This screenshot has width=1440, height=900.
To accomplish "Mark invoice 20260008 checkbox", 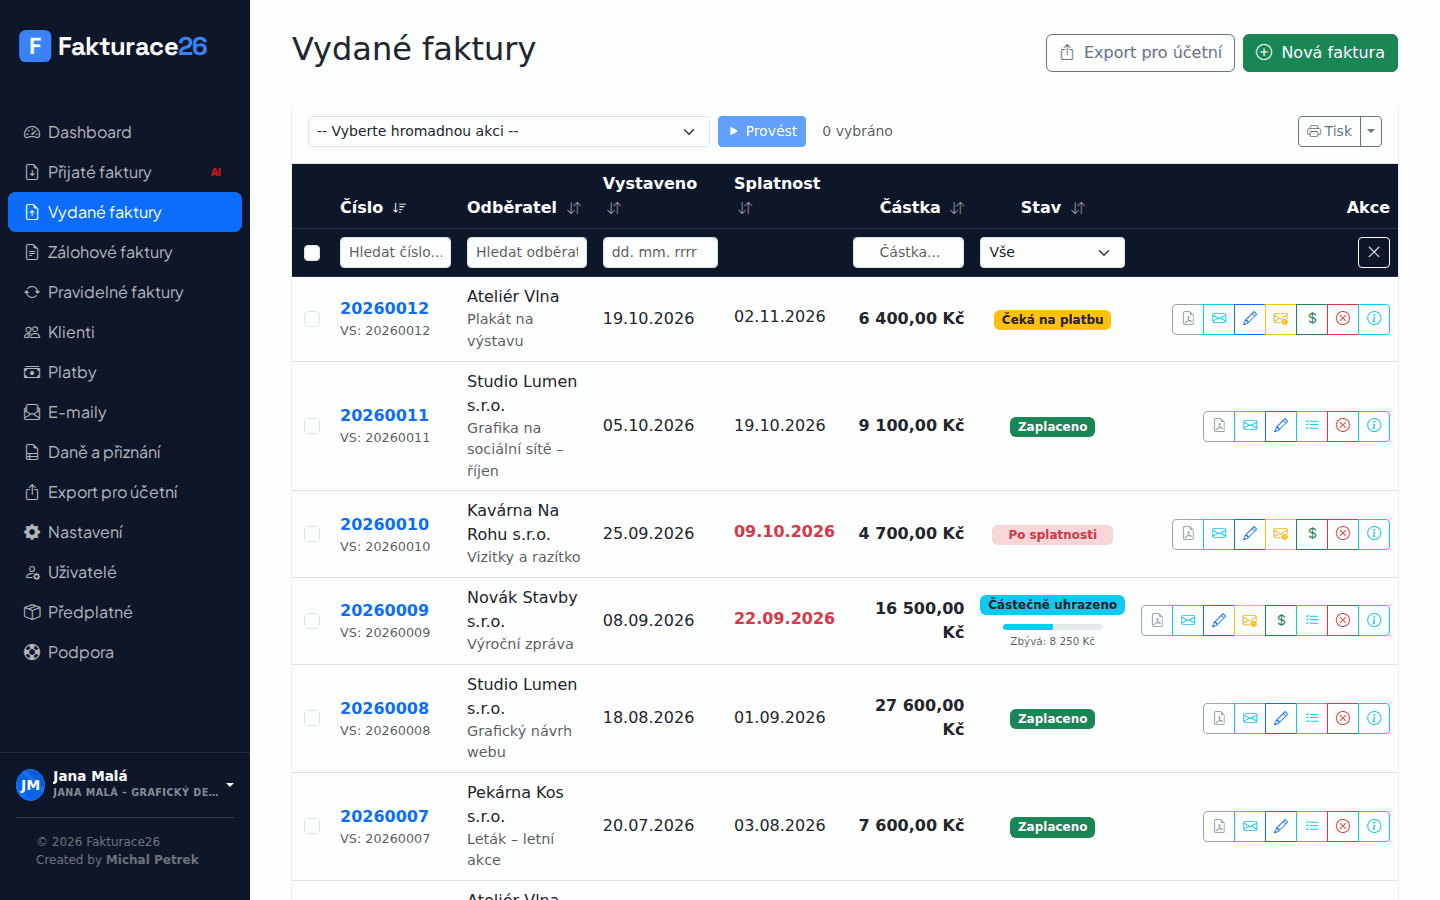I will [312, 718].
